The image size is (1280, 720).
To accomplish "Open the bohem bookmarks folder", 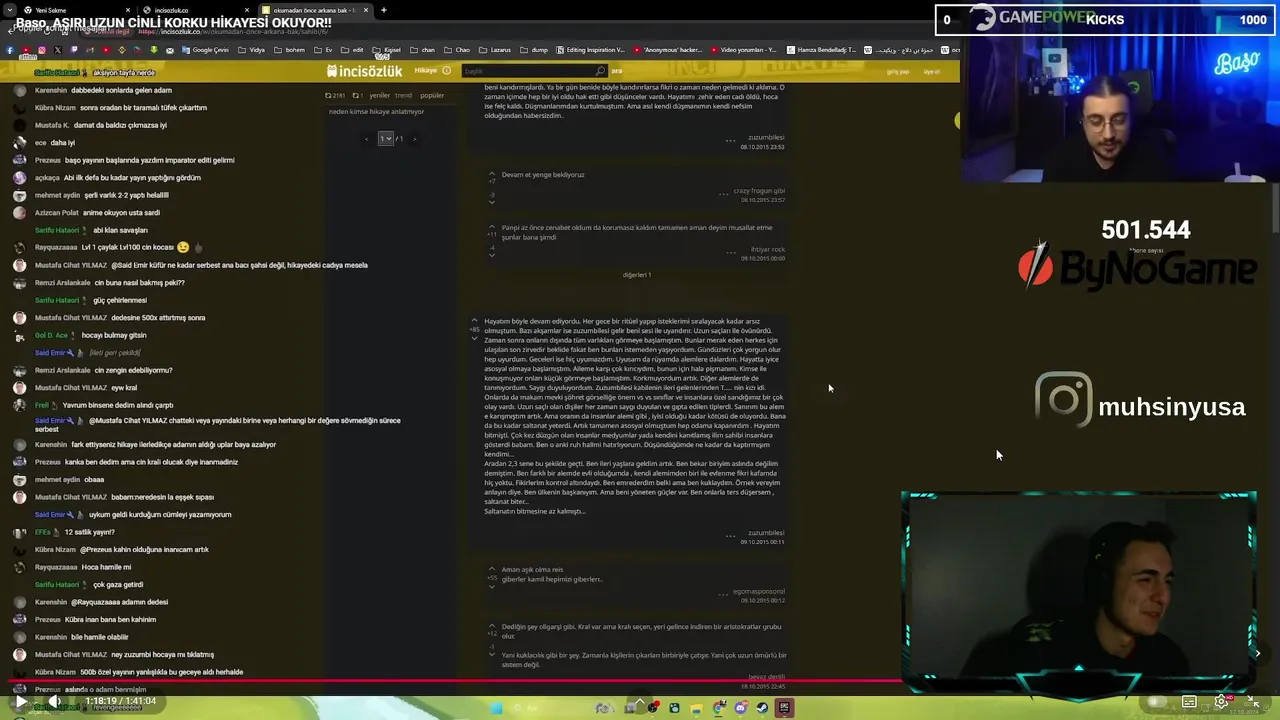I will point(290,50).
